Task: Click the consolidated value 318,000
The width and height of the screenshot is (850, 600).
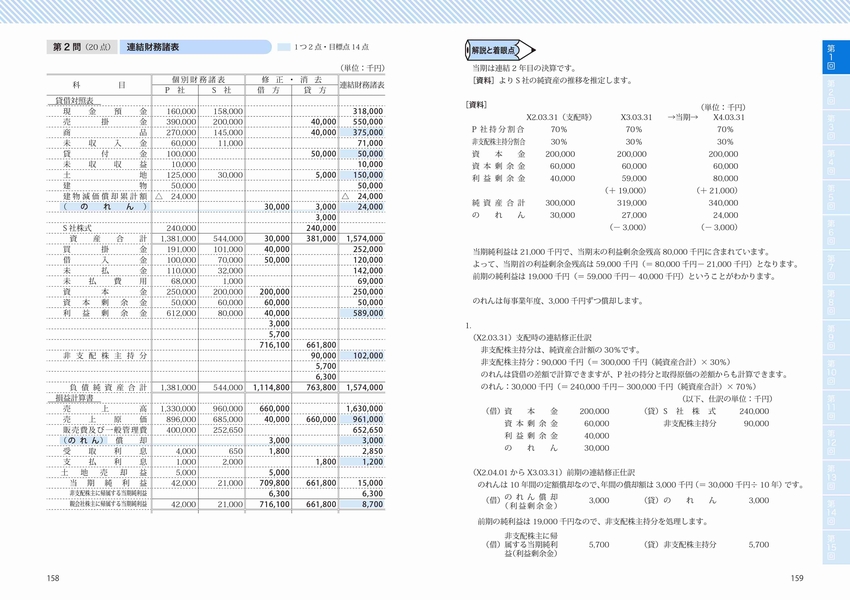Action: 368,111
